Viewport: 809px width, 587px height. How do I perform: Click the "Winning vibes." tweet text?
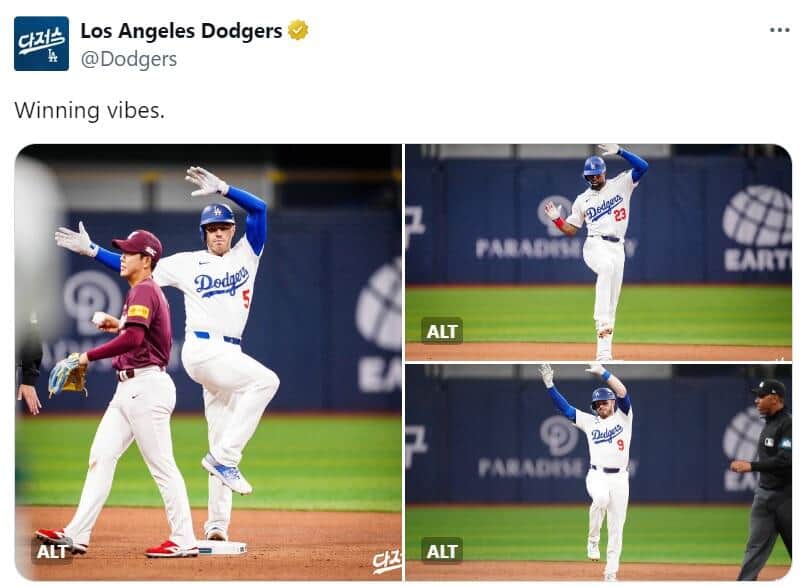[x=89, y=110]
